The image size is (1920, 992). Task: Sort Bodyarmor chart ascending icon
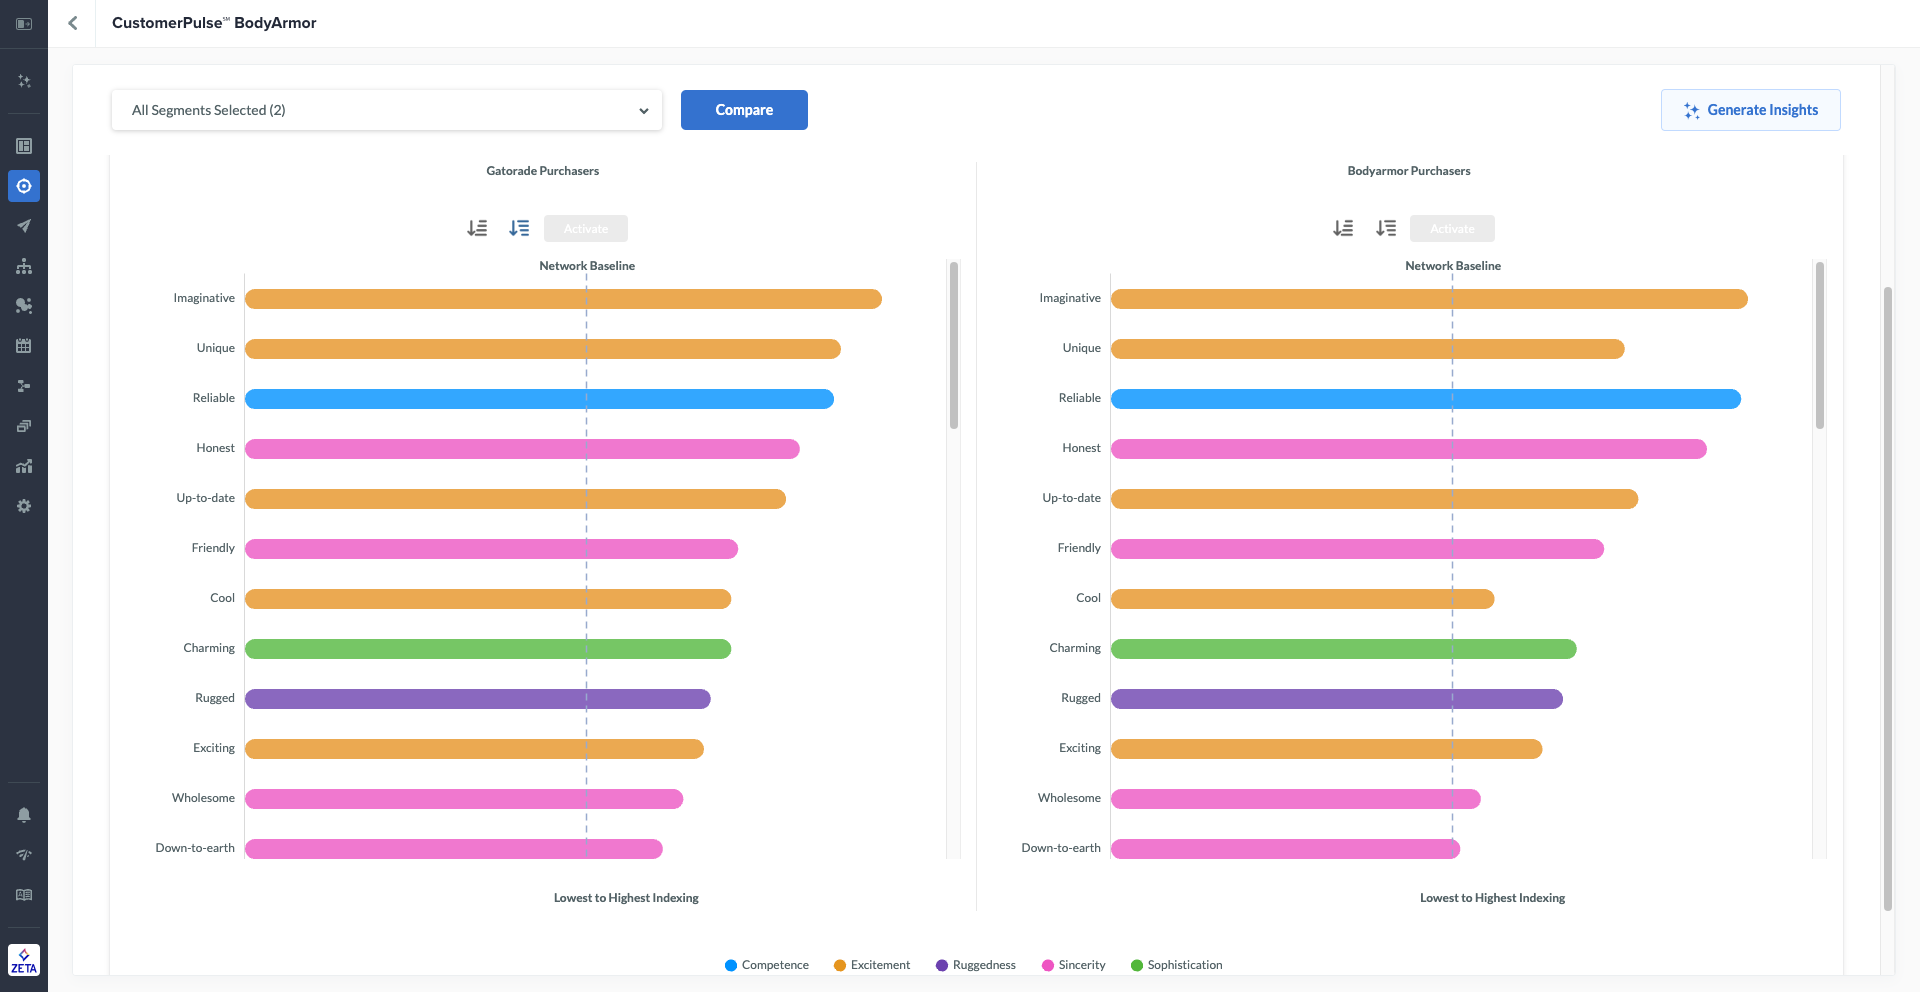1343,228
